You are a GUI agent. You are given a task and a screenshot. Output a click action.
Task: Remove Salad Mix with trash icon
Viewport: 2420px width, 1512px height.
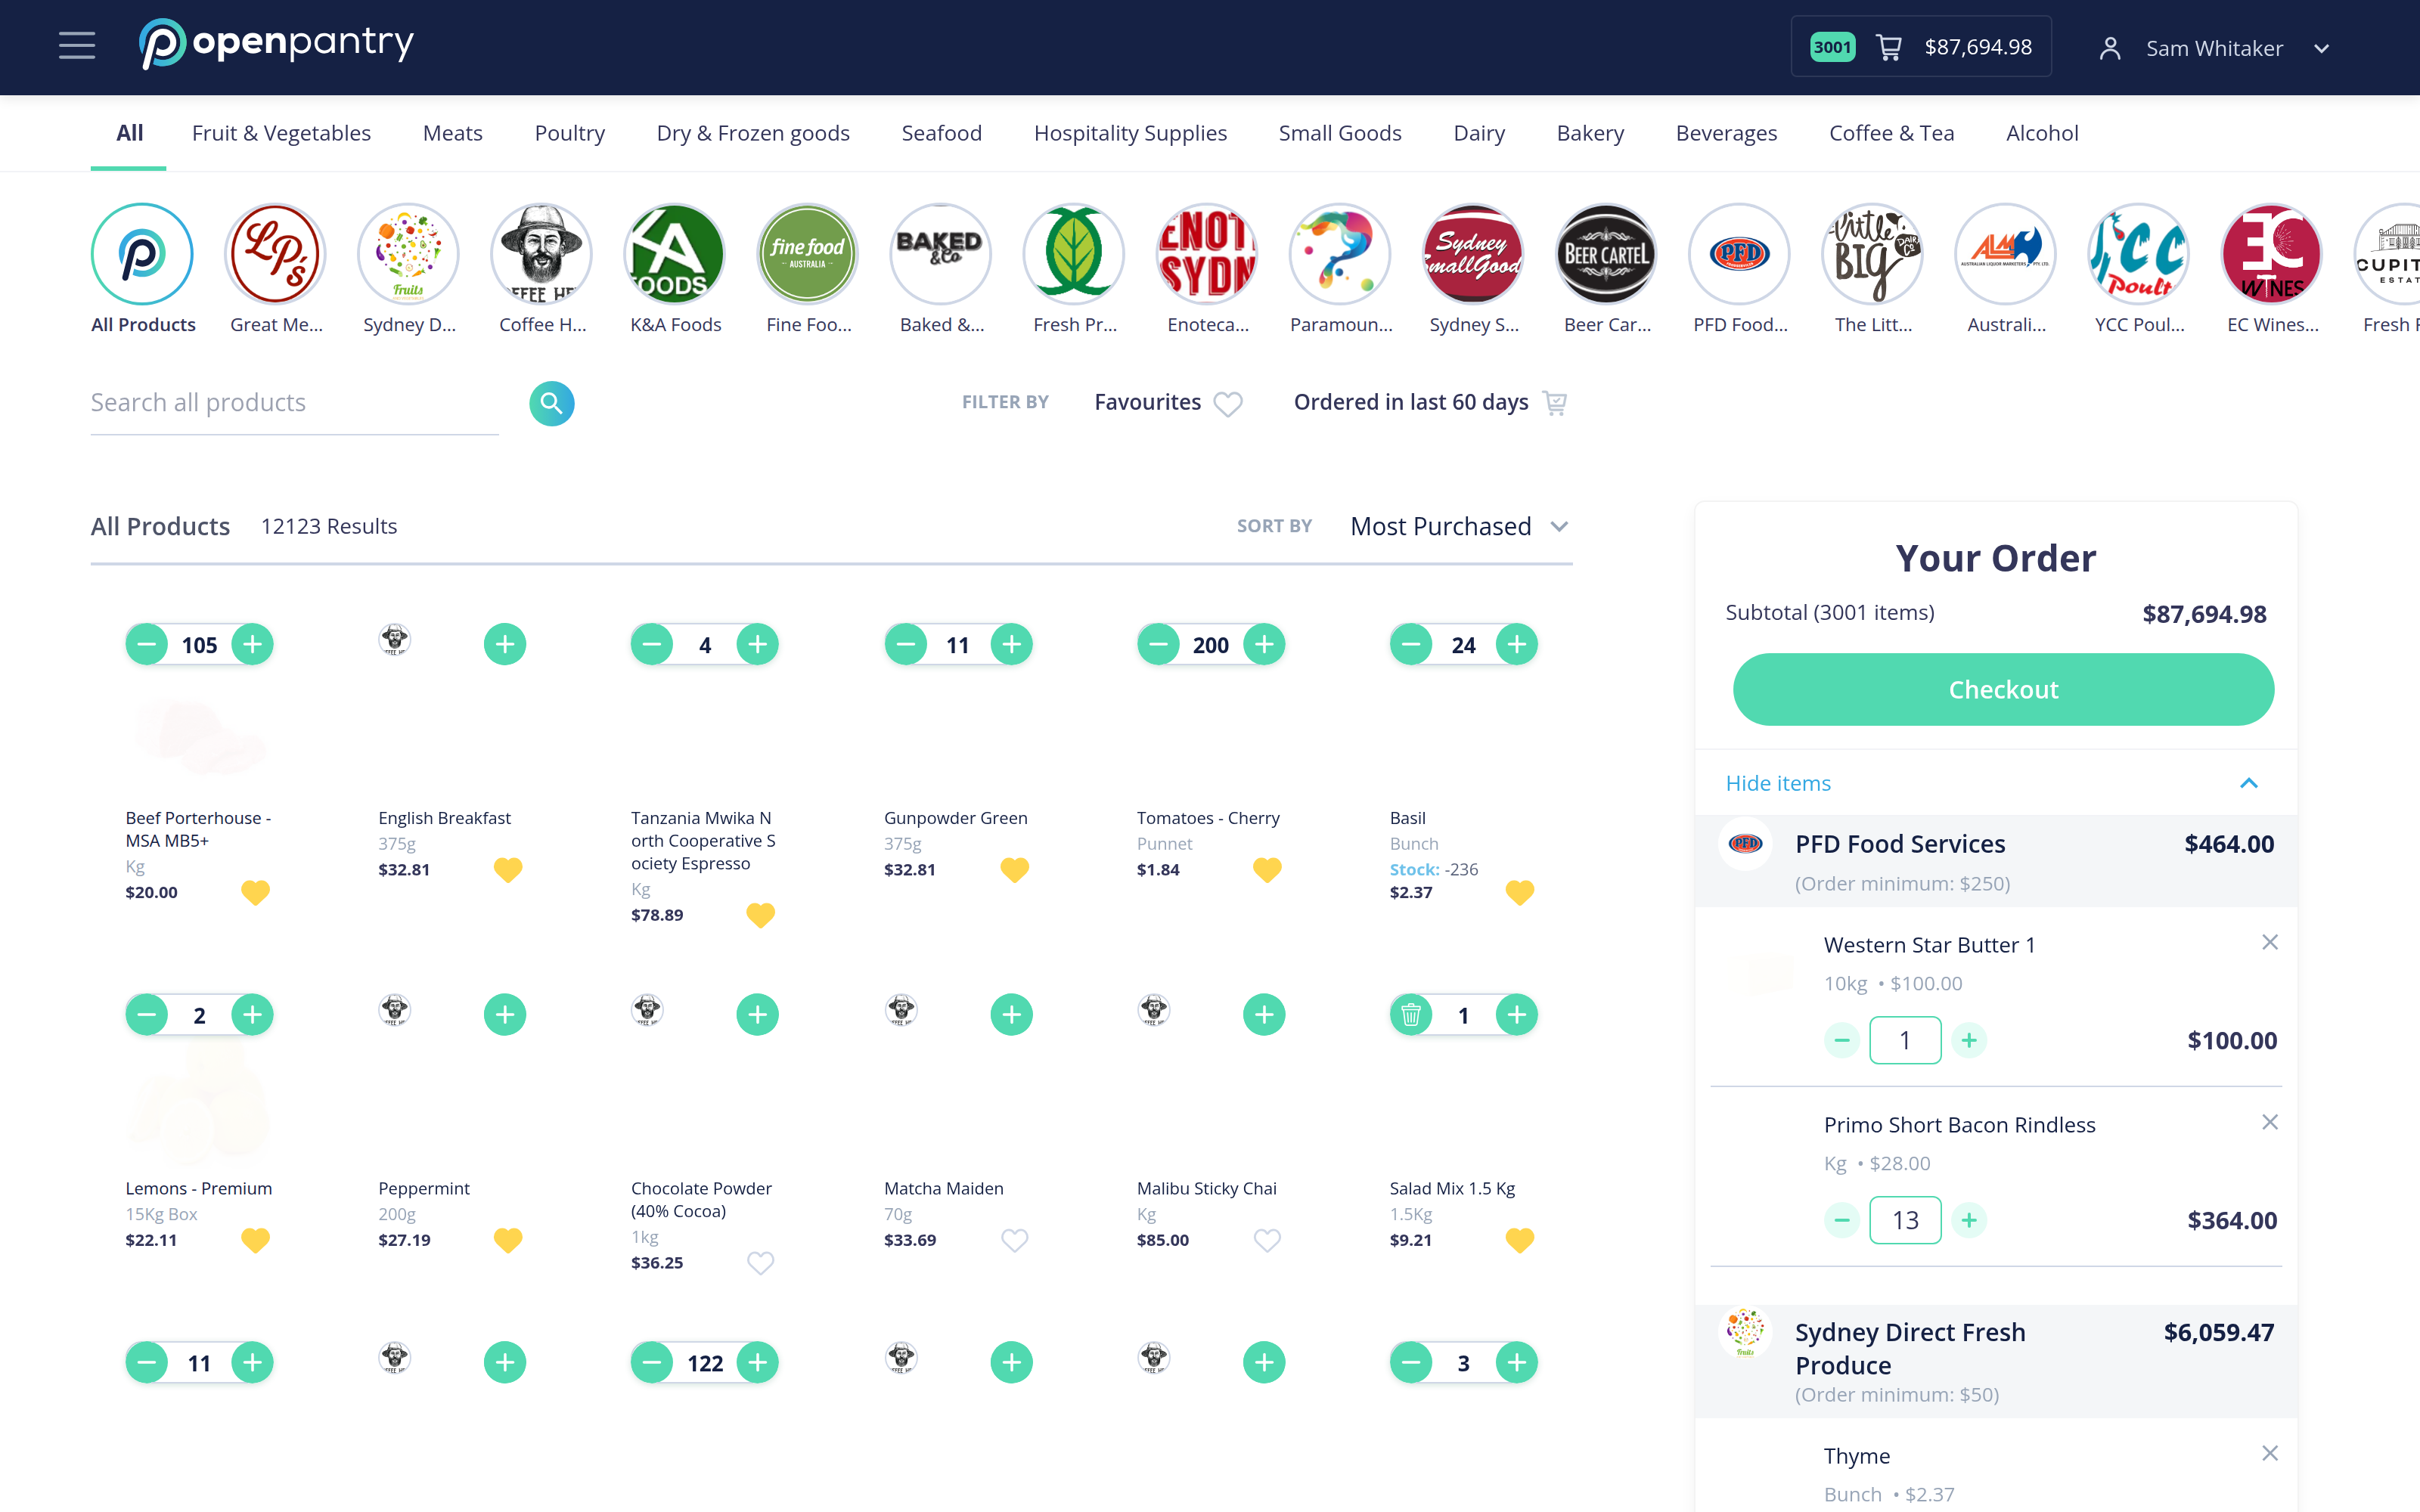click(x=1411, y=1015)
